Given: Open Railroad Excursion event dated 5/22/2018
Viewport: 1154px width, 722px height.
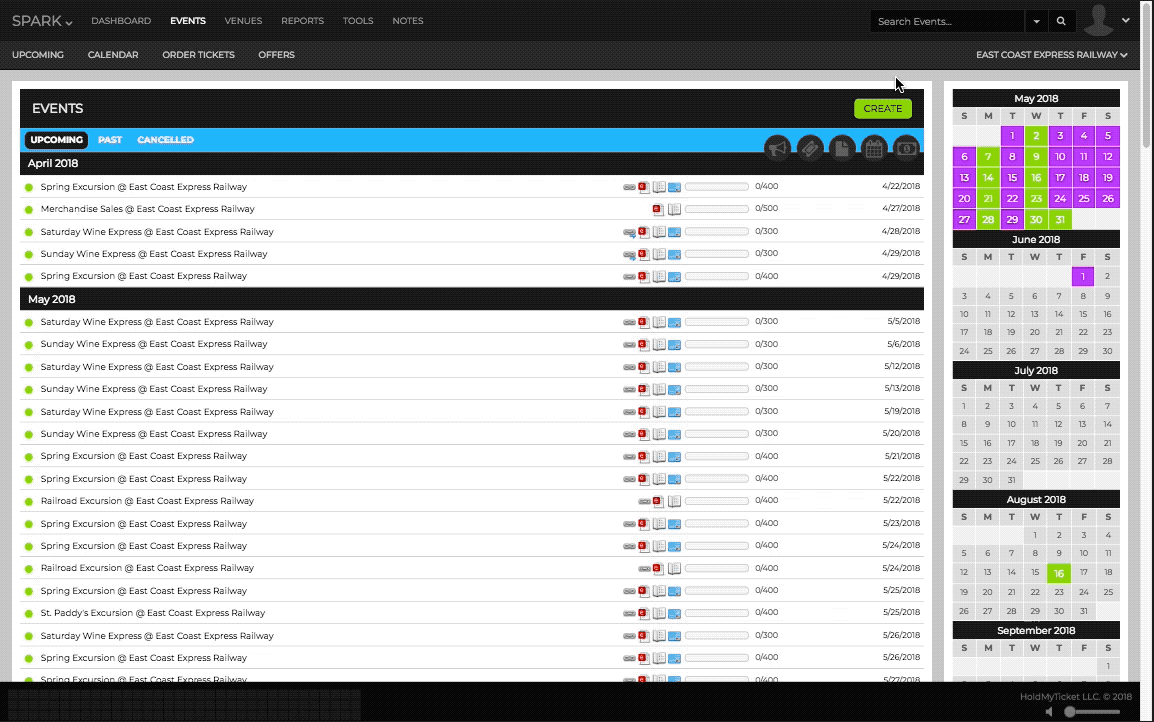Looking at the screenshot, I should pyautogui.click(x=147, y=501).
